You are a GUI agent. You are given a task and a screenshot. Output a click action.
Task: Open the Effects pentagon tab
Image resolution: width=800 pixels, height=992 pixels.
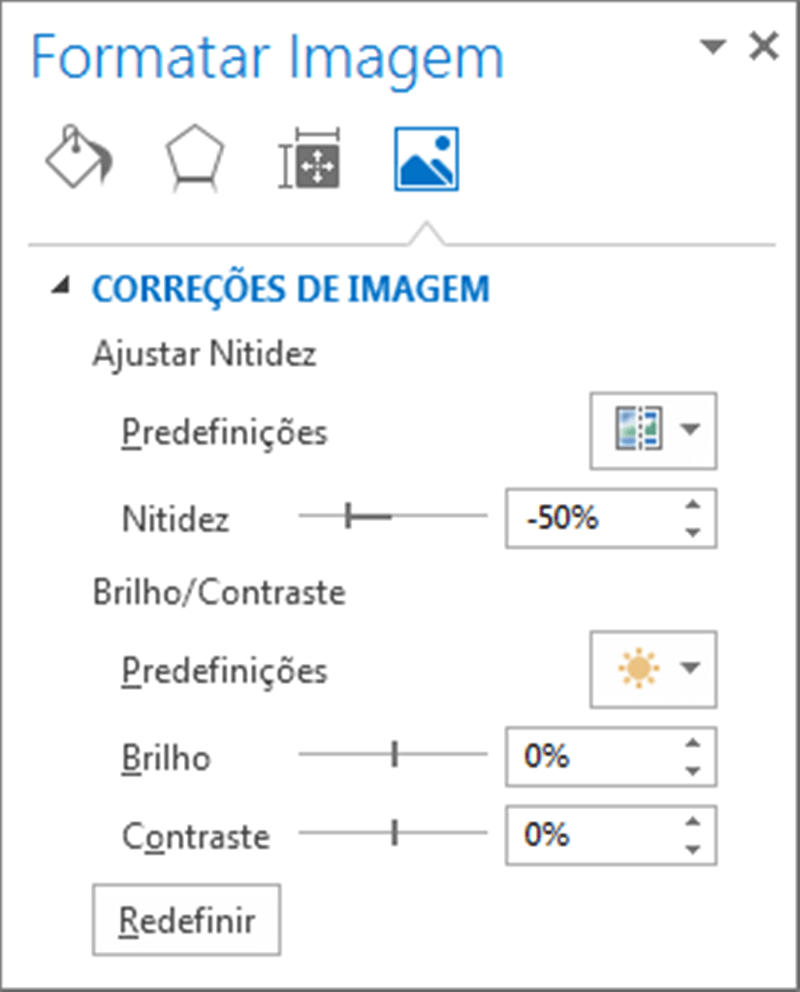point(195,157)
